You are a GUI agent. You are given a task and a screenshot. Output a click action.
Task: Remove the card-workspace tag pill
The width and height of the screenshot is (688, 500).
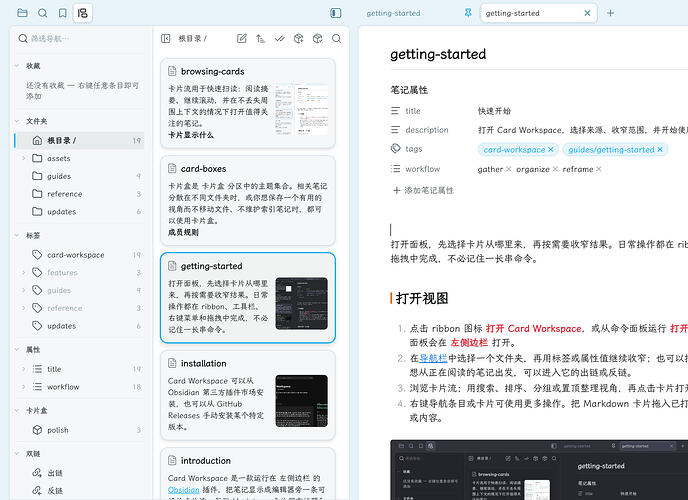551,150
